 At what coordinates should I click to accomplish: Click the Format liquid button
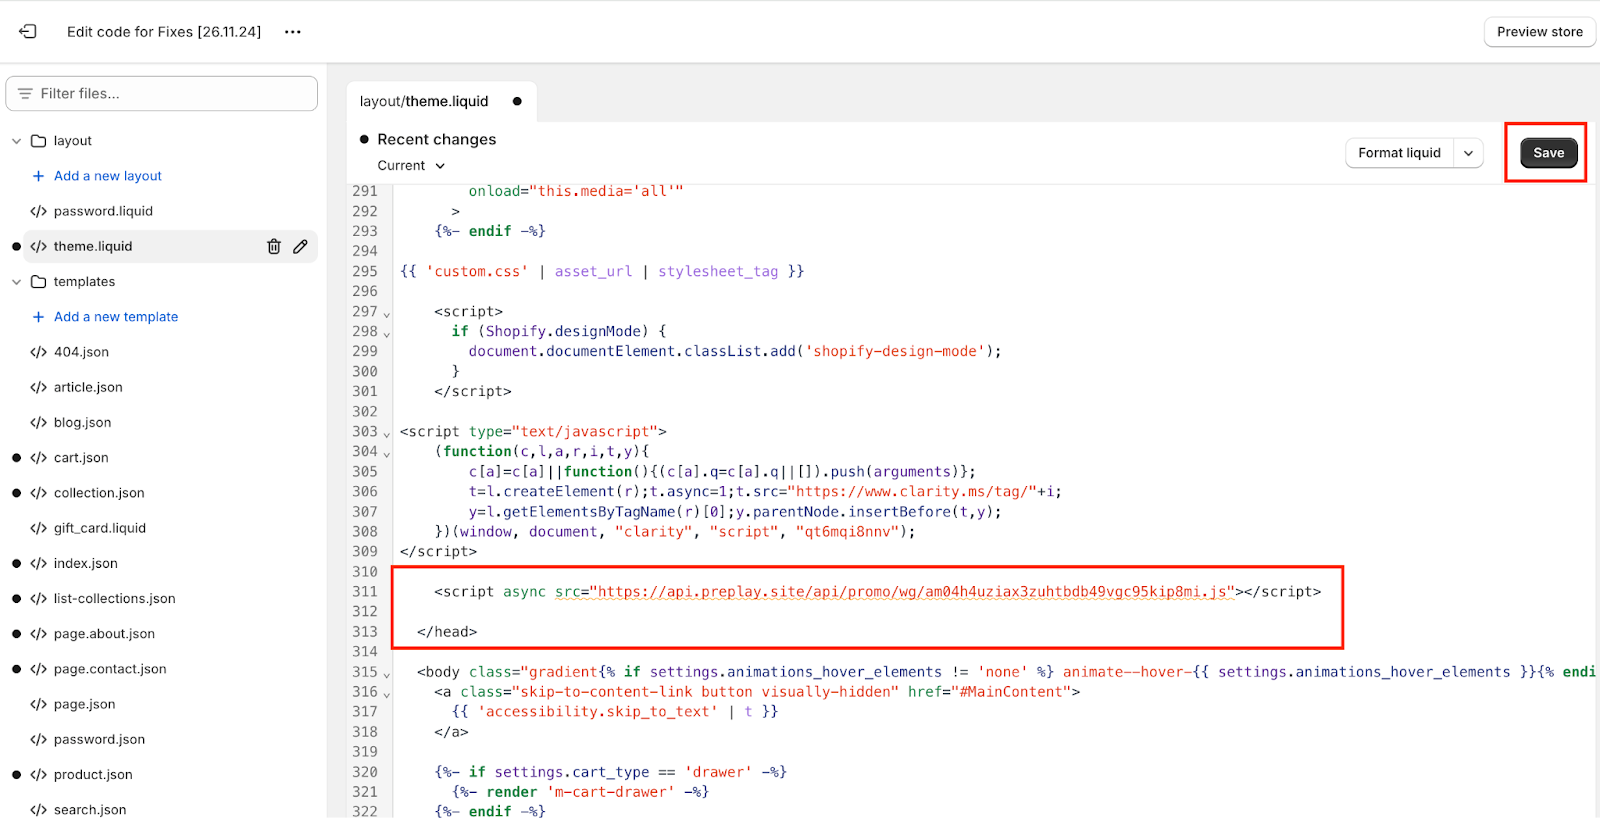click(x=1399, y=153)
